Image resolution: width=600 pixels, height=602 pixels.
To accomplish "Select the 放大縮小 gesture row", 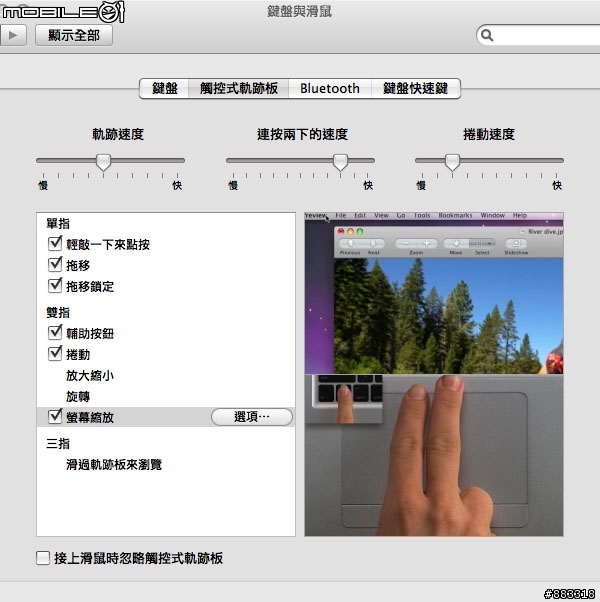I will pyautogui.click(x=166, y=375).
